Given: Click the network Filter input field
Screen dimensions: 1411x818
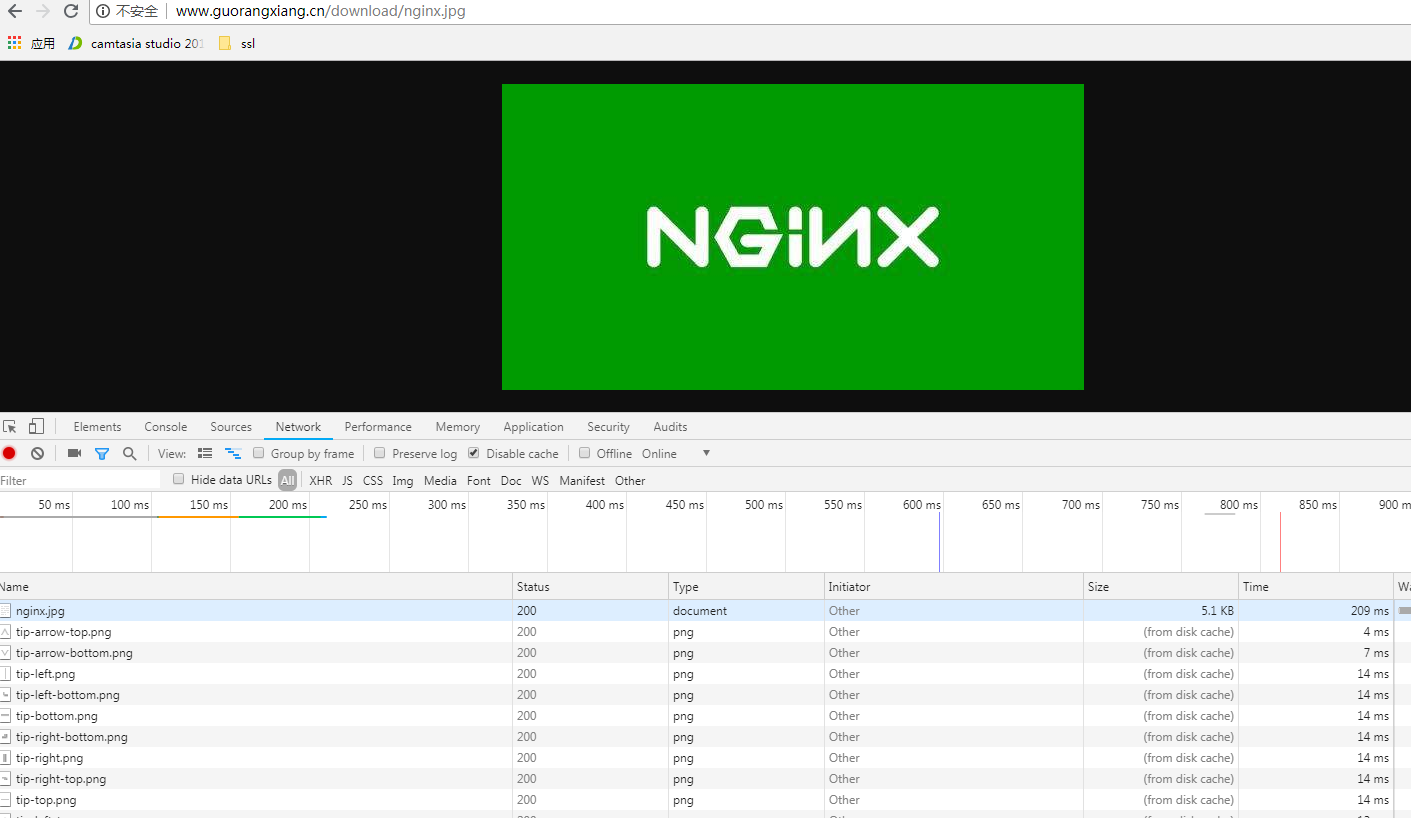Looking at the screenshot, I should [80, 480].
